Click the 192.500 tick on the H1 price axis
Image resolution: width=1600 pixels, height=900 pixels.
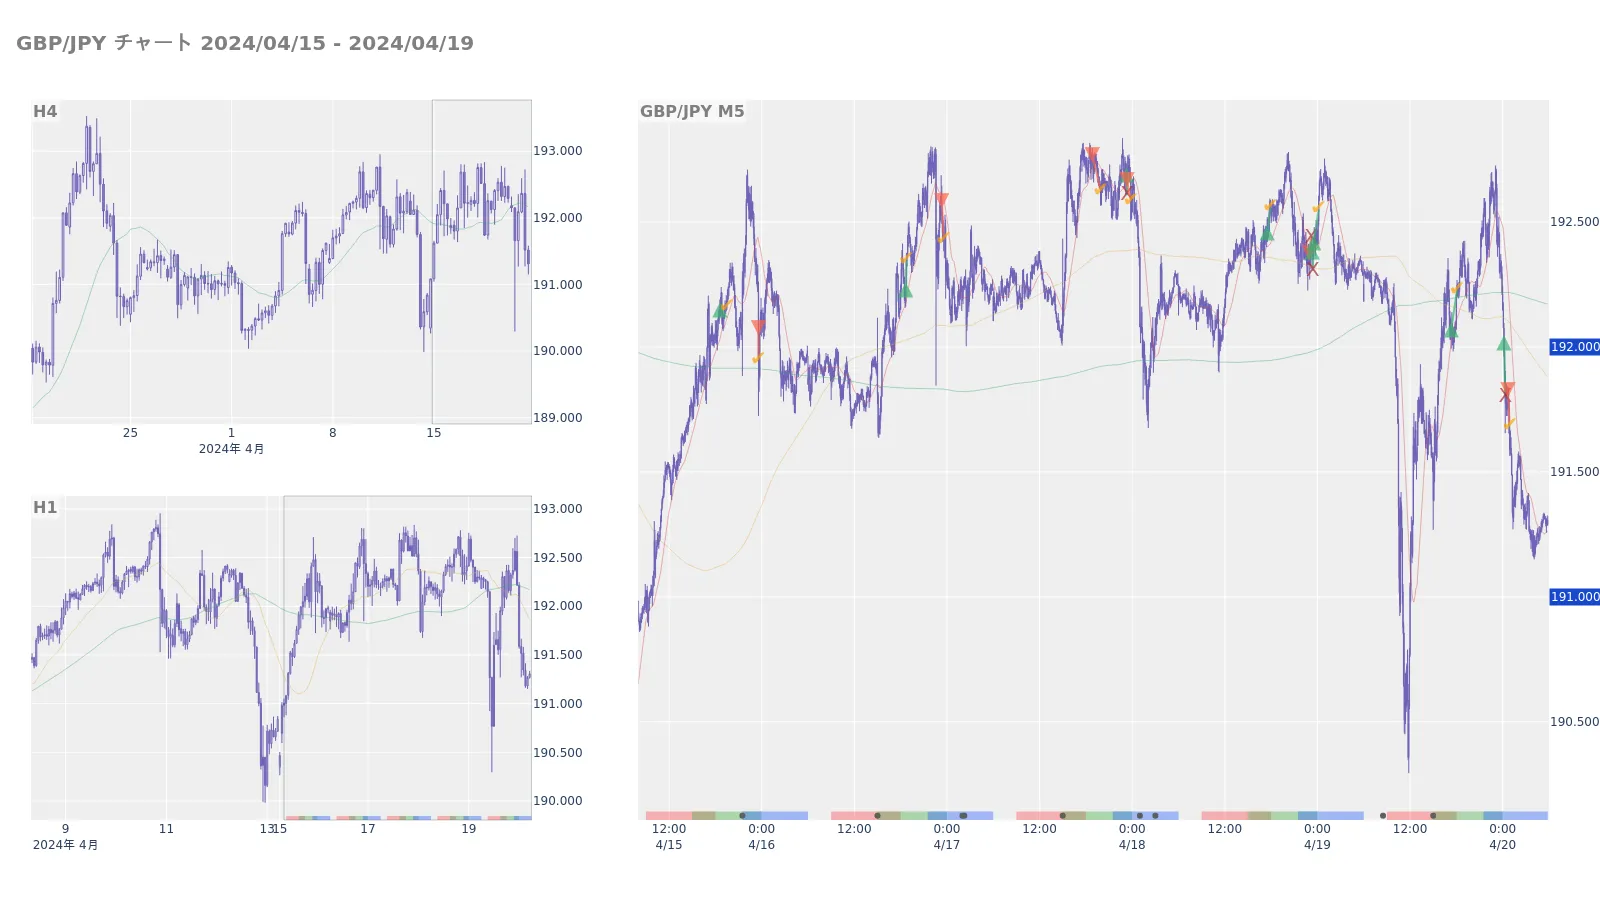(557, 558)
